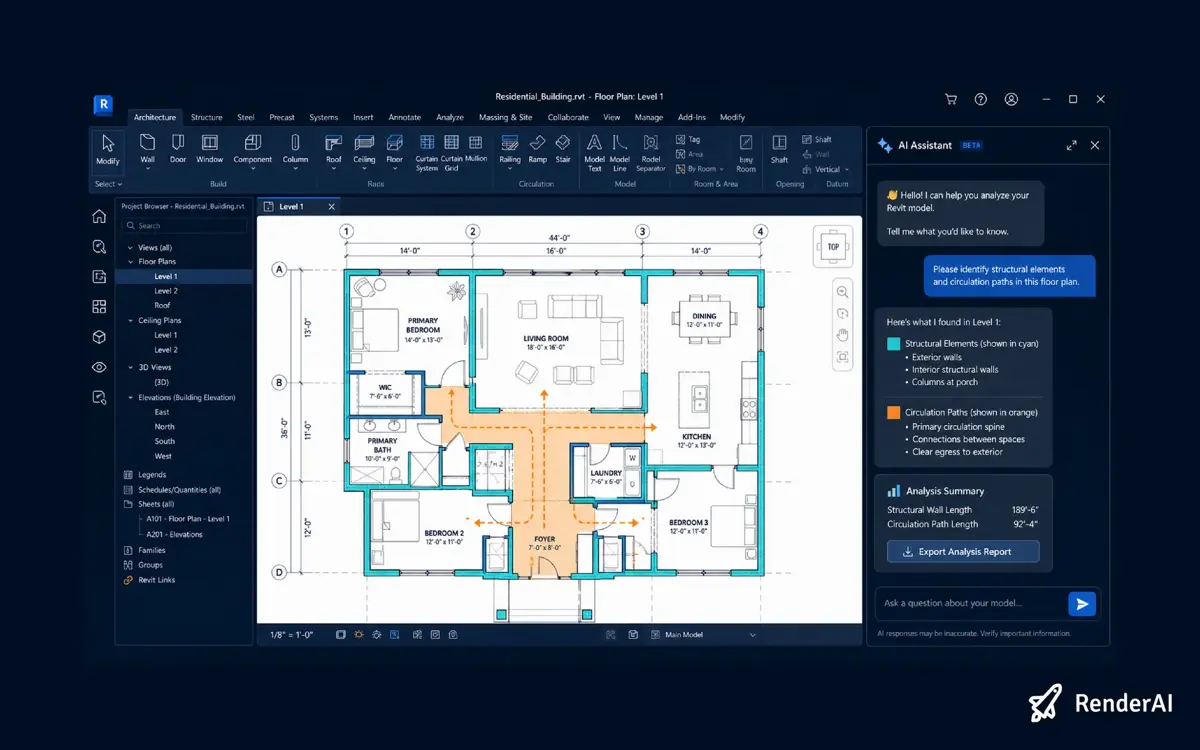Open Level 2 under Floor Plans
This screenshot has height=750, width=1200.
pos(166,291)
